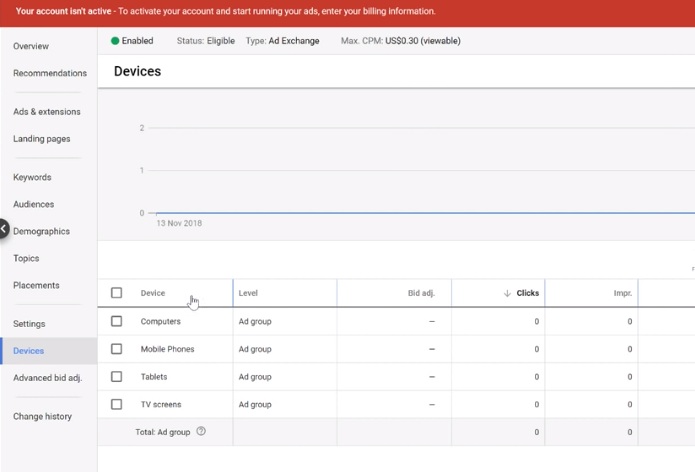Click the Total: Ad group row label
Screen dimensions: 695x472
pyautogui.click(x=163, y=432)
